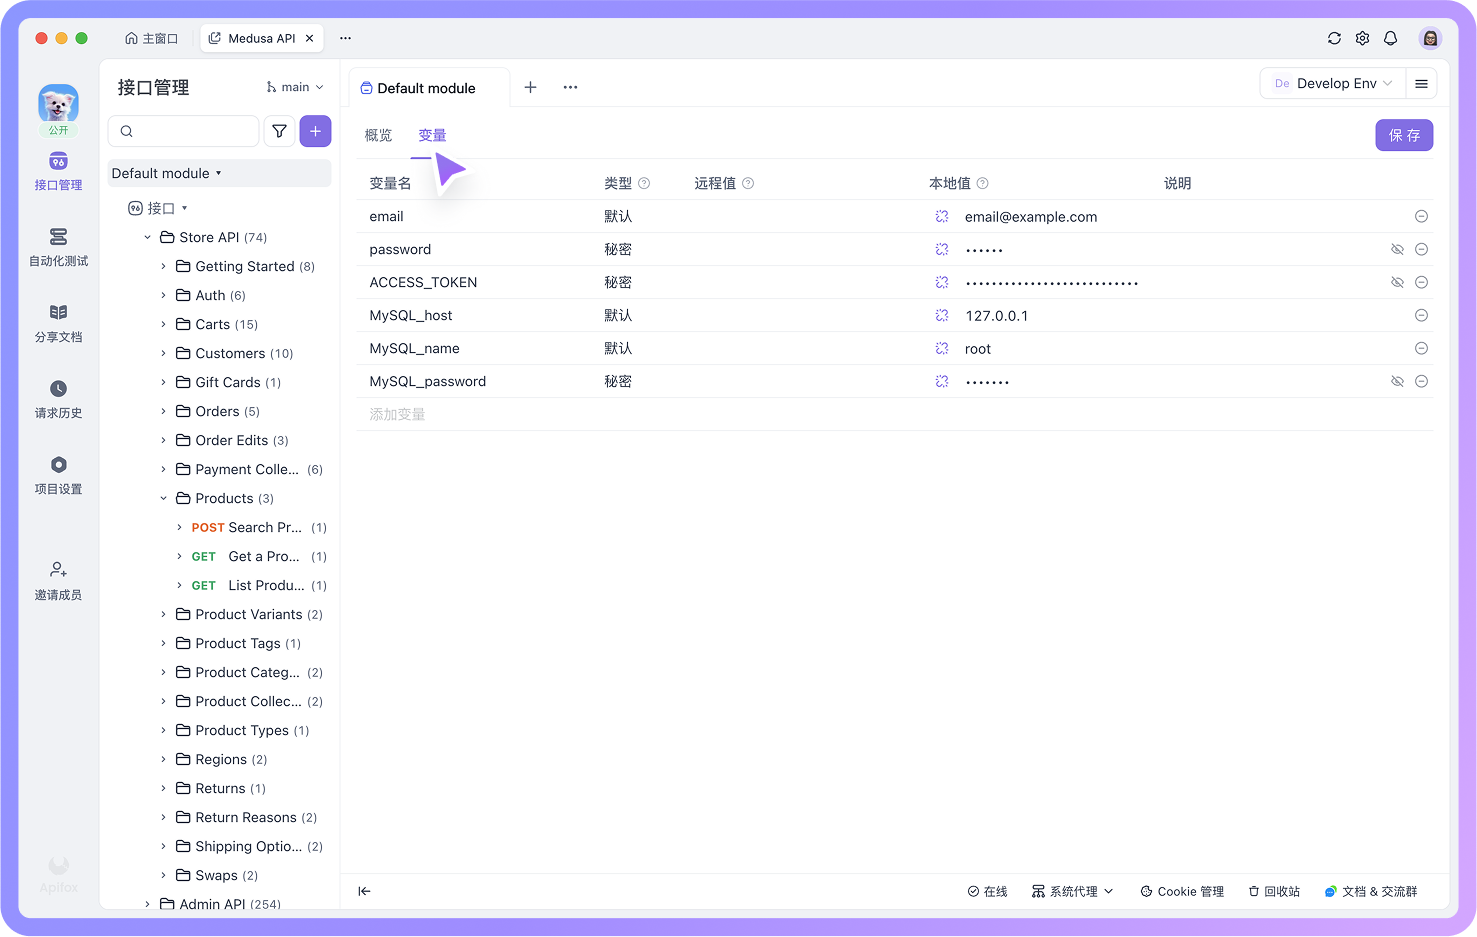The image size is (1477, 937).
Task: Open 回收站 in the footer
Action: coord(1275,891)
